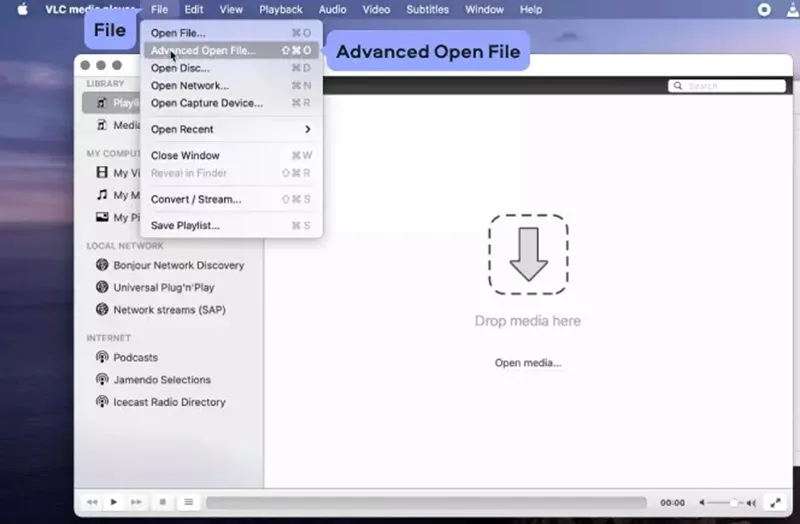Open the Subtitles menu in the menu bar
The width and height of the screenshot is (800, 524).
pos(427,9)
